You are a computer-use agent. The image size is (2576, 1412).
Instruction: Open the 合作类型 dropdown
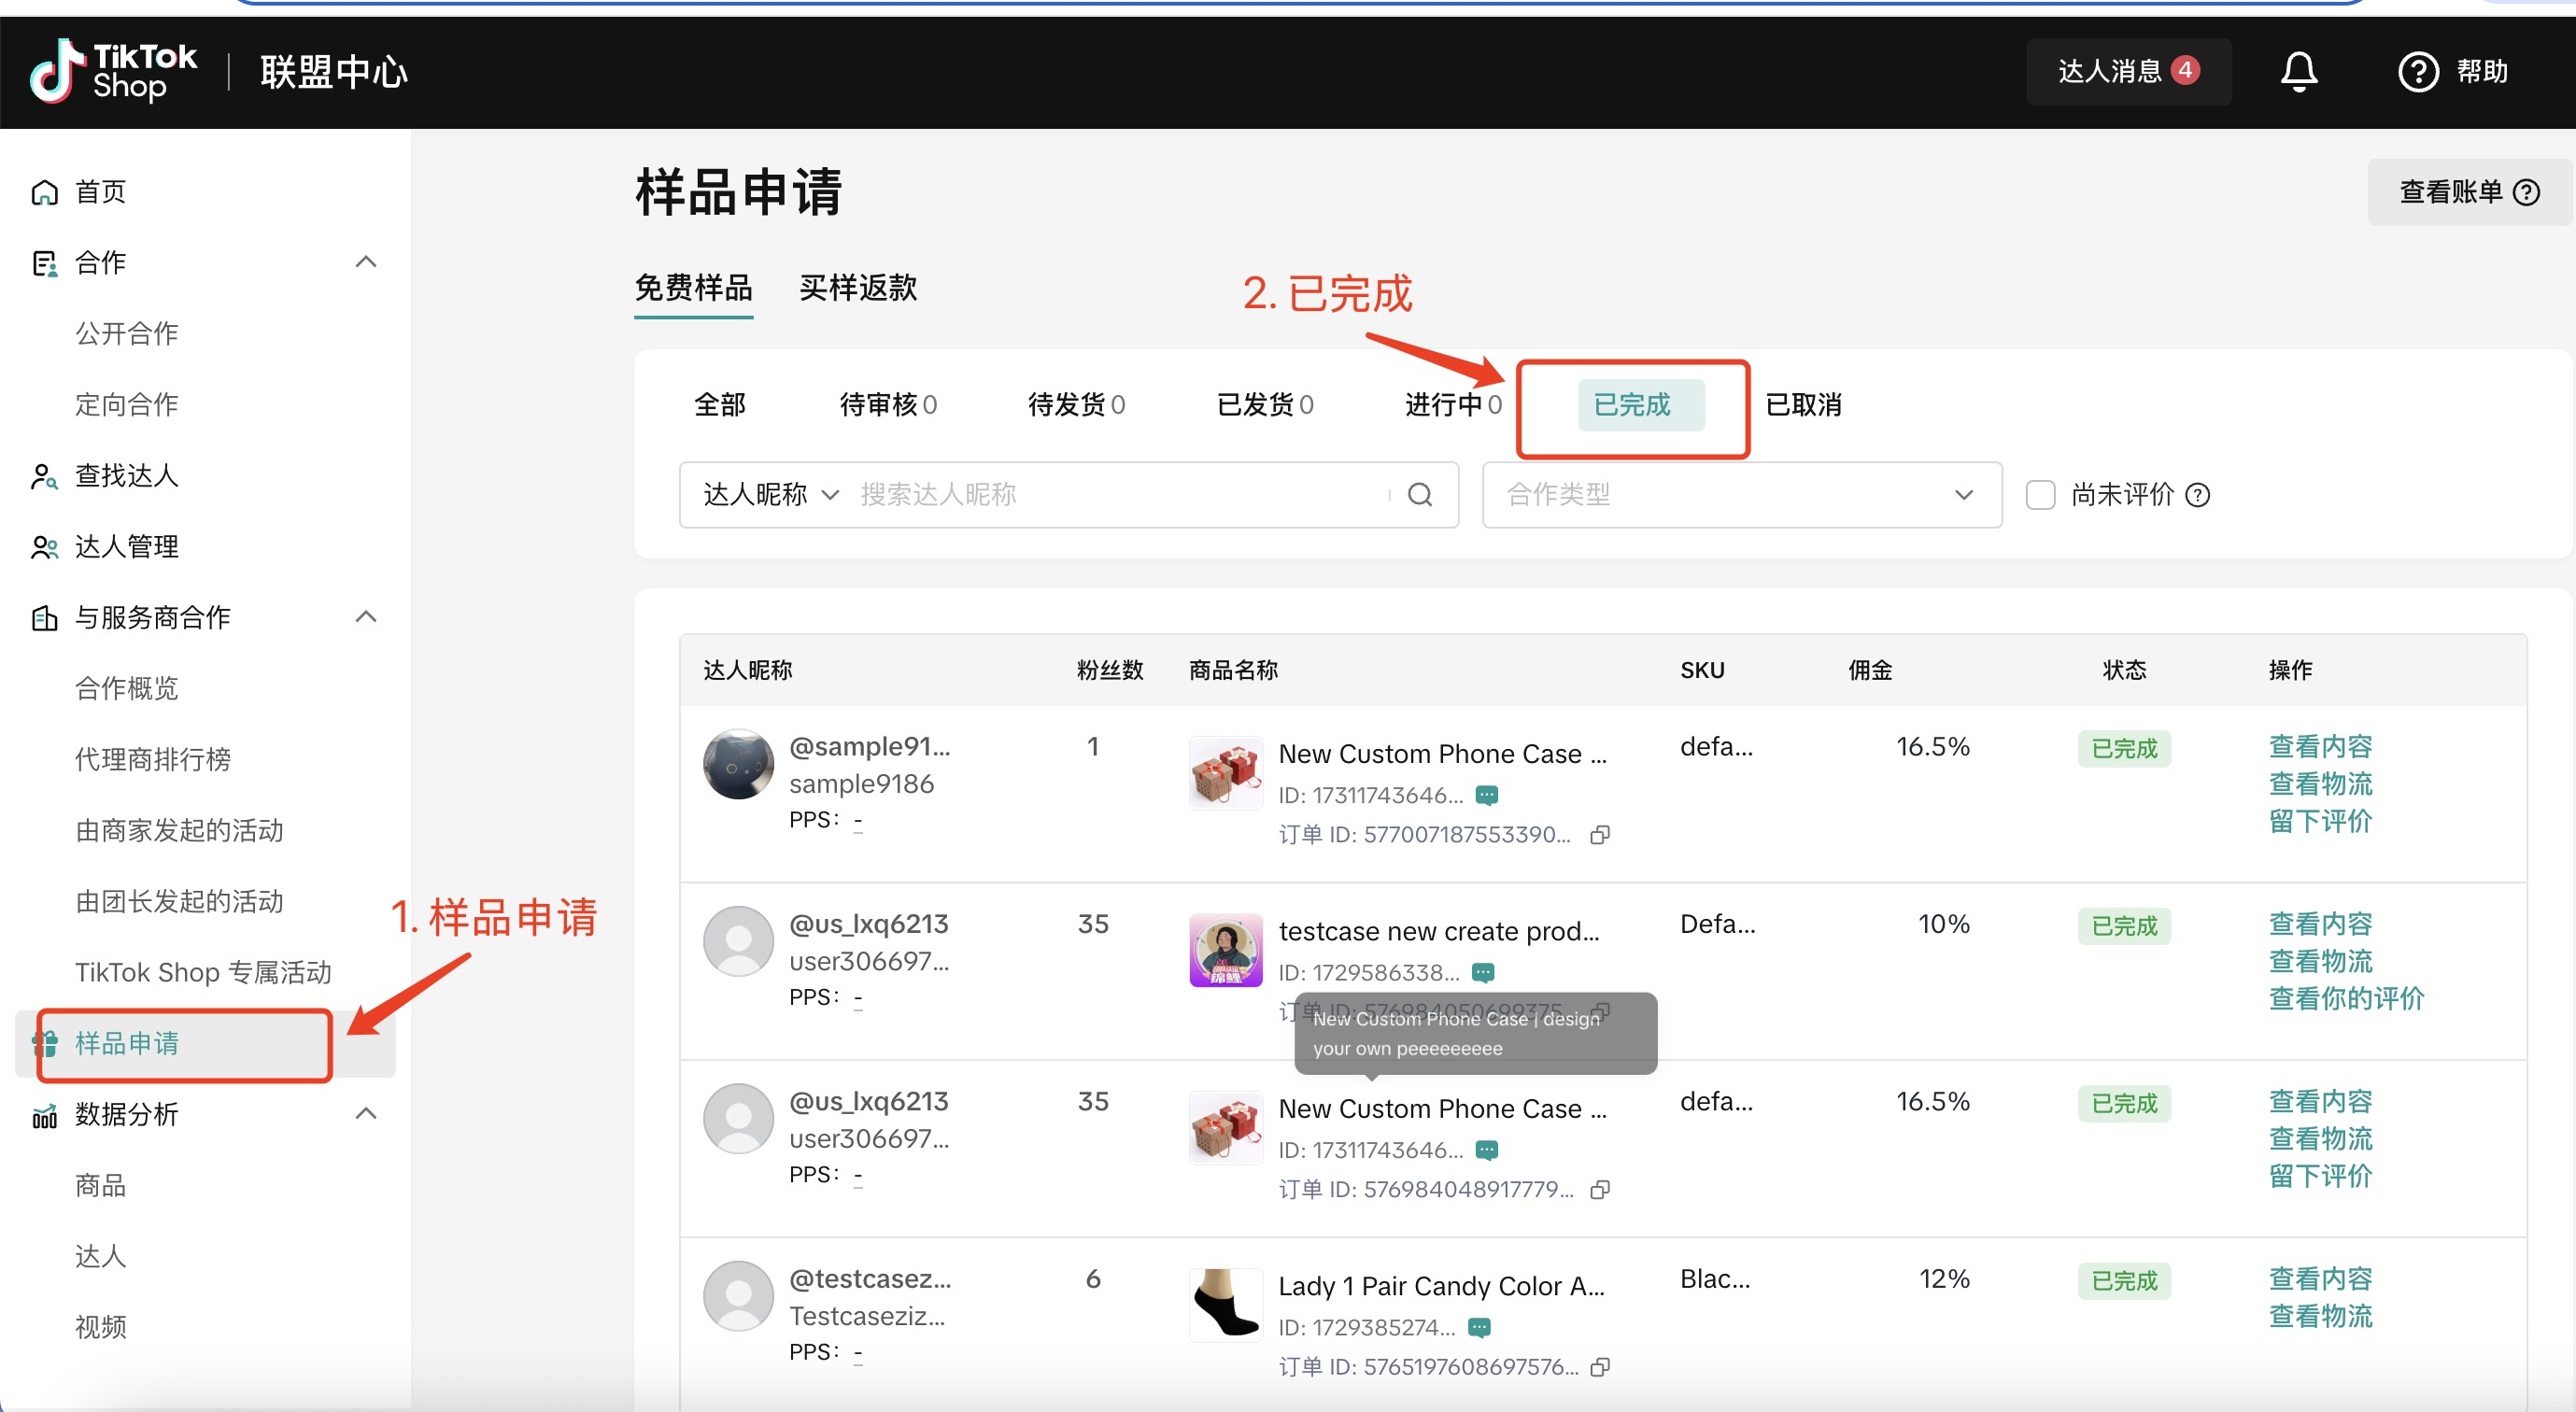[1740, 495]
